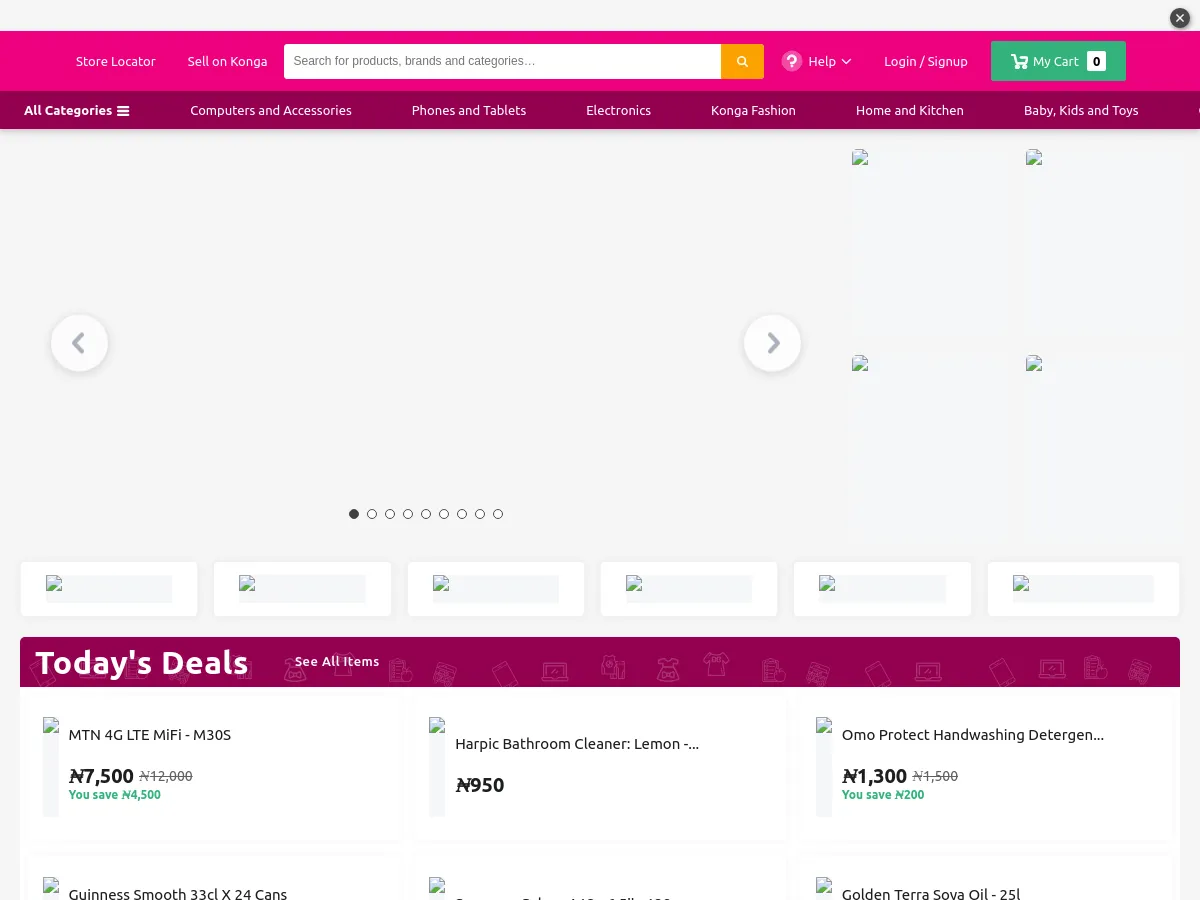This screenshot has width=1200, height=900.
Task: Dismiss the page with the top-right X icon
Action: tap(1179, 18)
